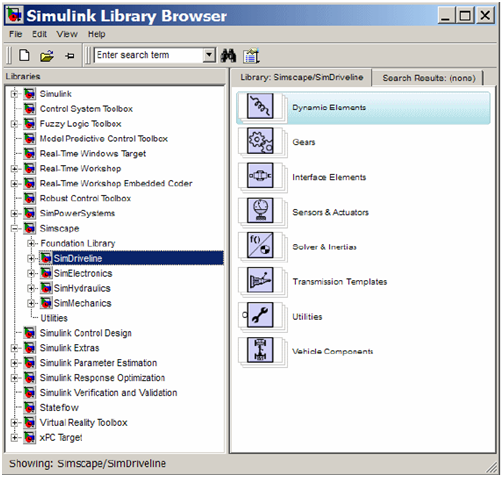This screenshot has height=477, width=503.
Task: Open the Help menu
Action: 96,34
